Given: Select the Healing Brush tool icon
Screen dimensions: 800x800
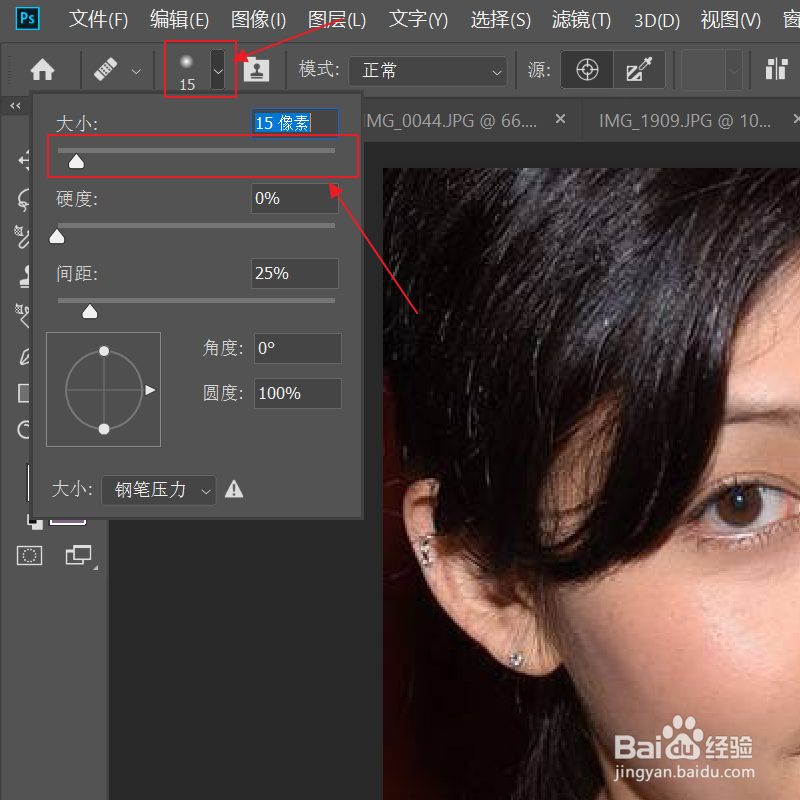Looking at the screenshot, I should click(106, 69).
